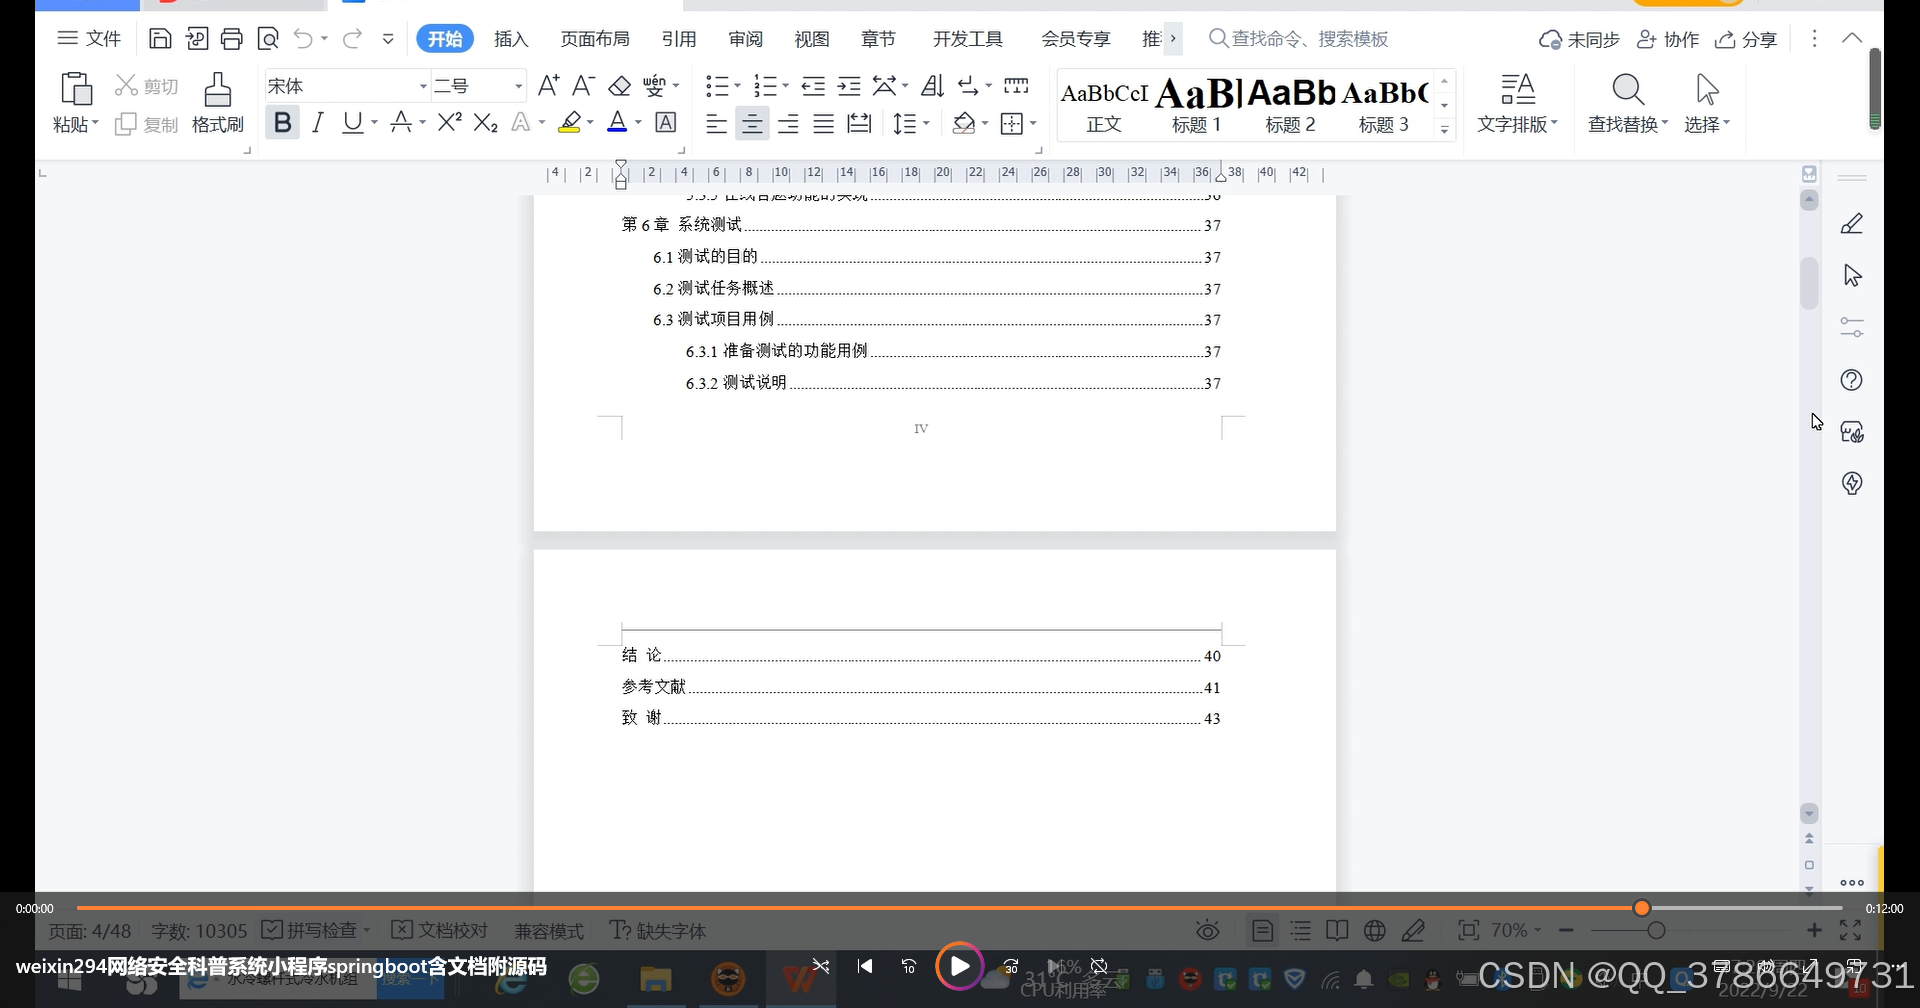1920x1008 pixels.
Task: Switch to the 开发工具 tab
Action: coord(968,38)
